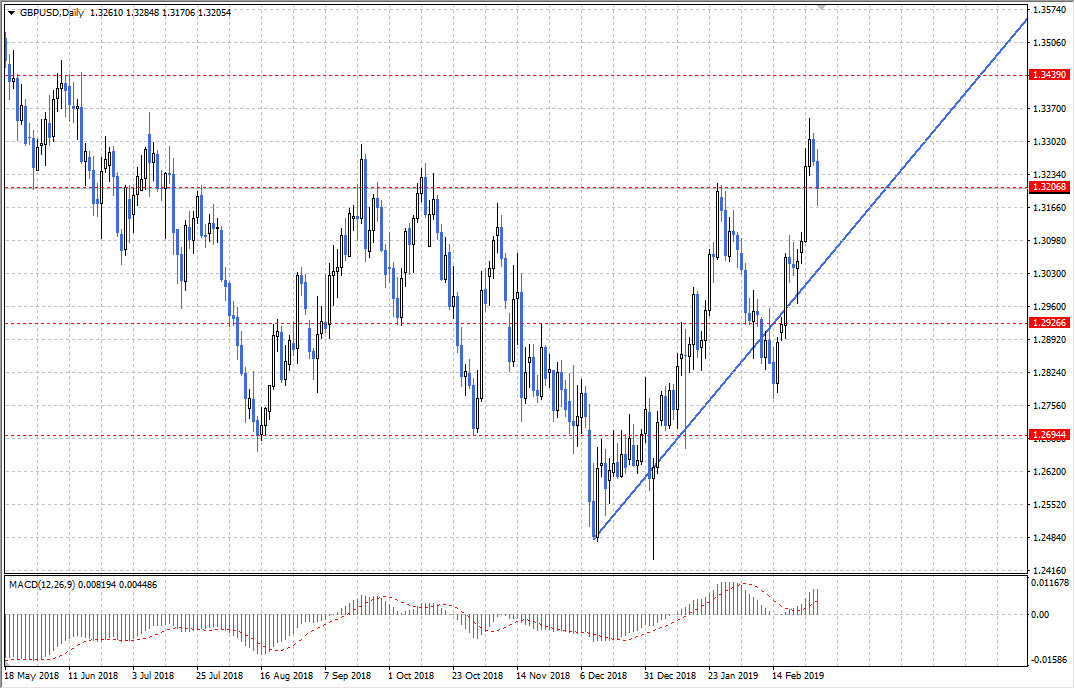This screenshot has width=1075, height=689.
Task: Click the 23 Jan 2019 date label
Action: [x=734, y=675]
